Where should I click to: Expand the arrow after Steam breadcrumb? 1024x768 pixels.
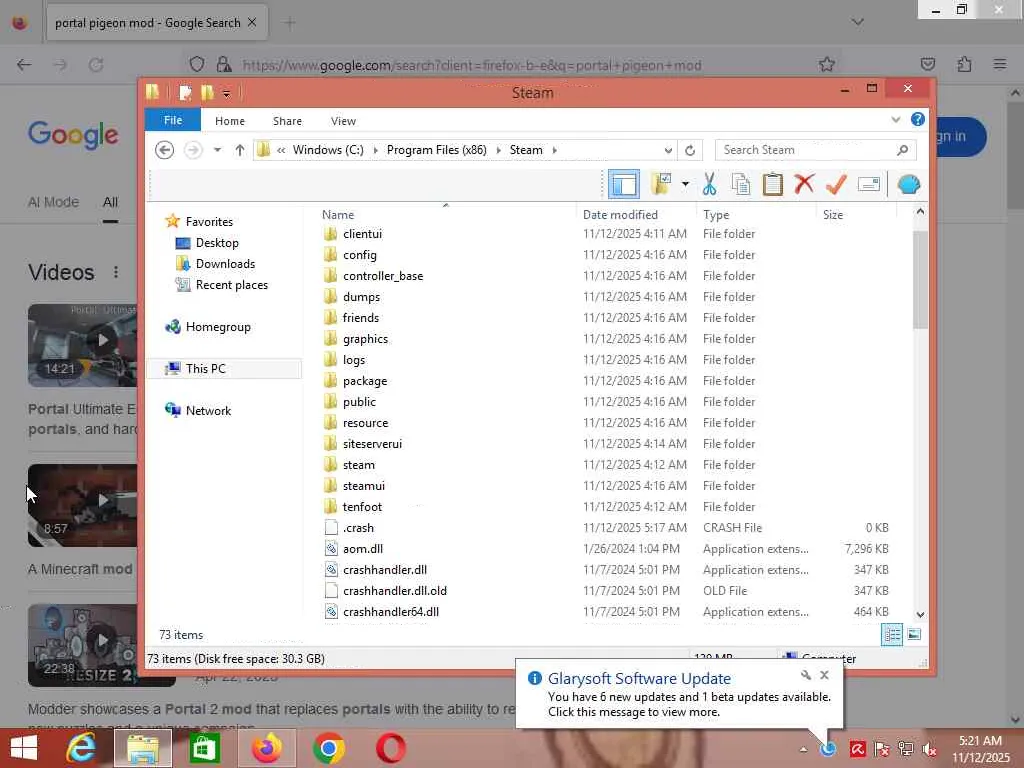554,150
